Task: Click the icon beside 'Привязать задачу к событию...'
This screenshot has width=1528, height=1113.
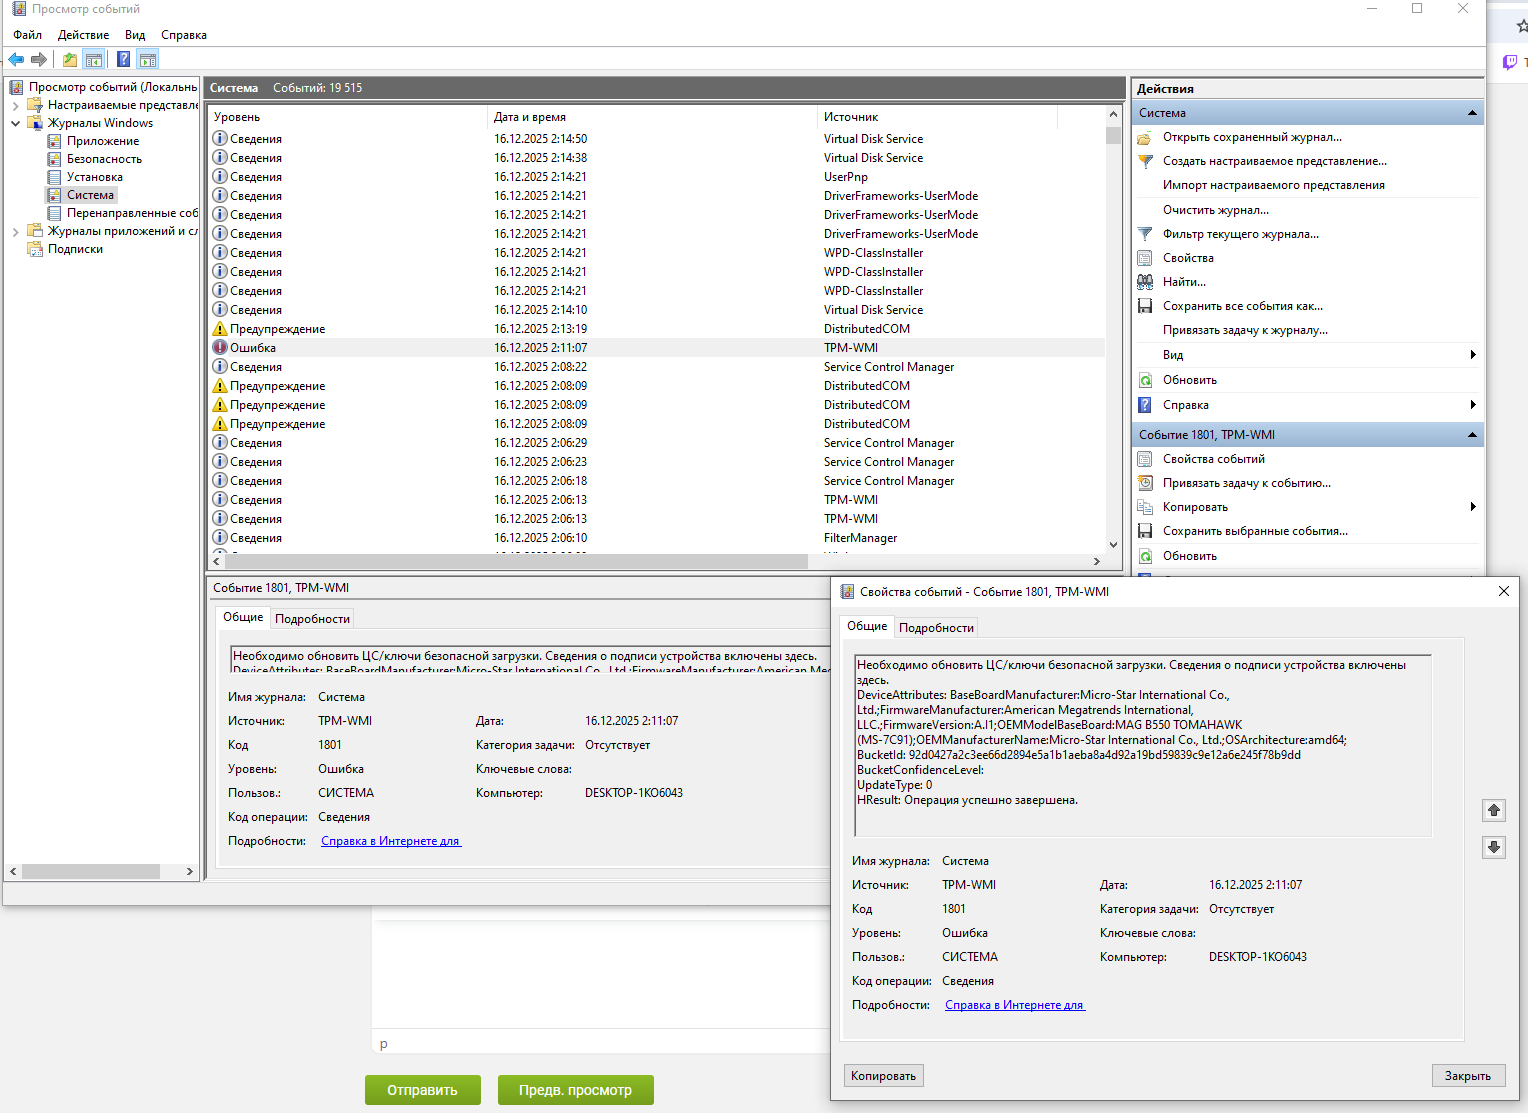Action: pos(1145,483)
